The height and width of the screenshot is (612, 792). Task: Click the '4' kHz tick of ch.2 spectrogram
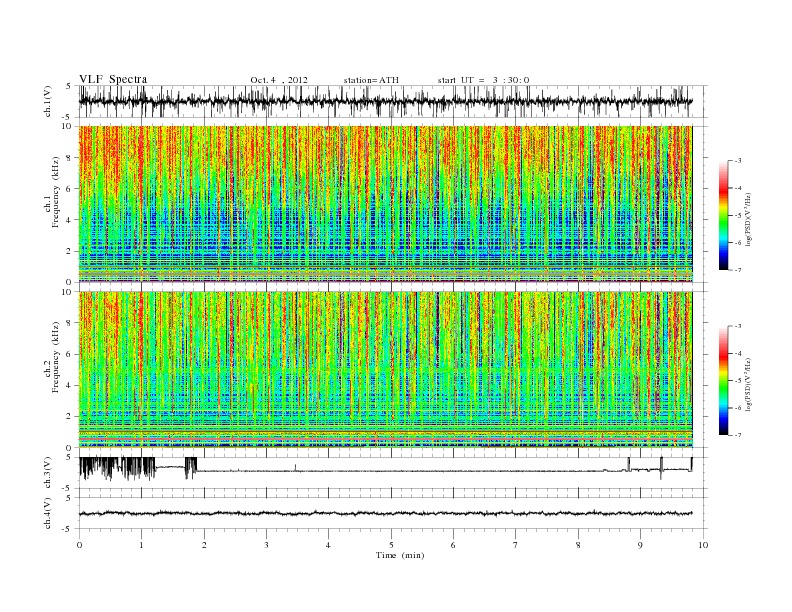(x=70, y=386)
